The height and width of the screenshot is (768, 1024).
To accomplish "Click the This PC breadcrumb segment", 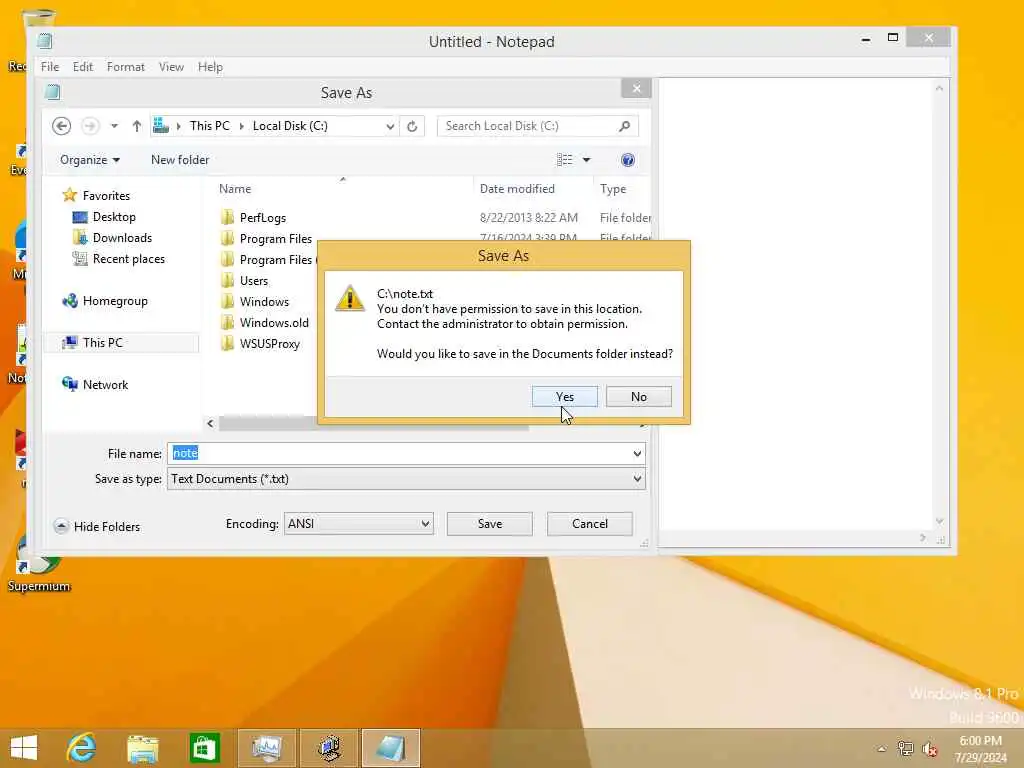I will tap(210, 126).
